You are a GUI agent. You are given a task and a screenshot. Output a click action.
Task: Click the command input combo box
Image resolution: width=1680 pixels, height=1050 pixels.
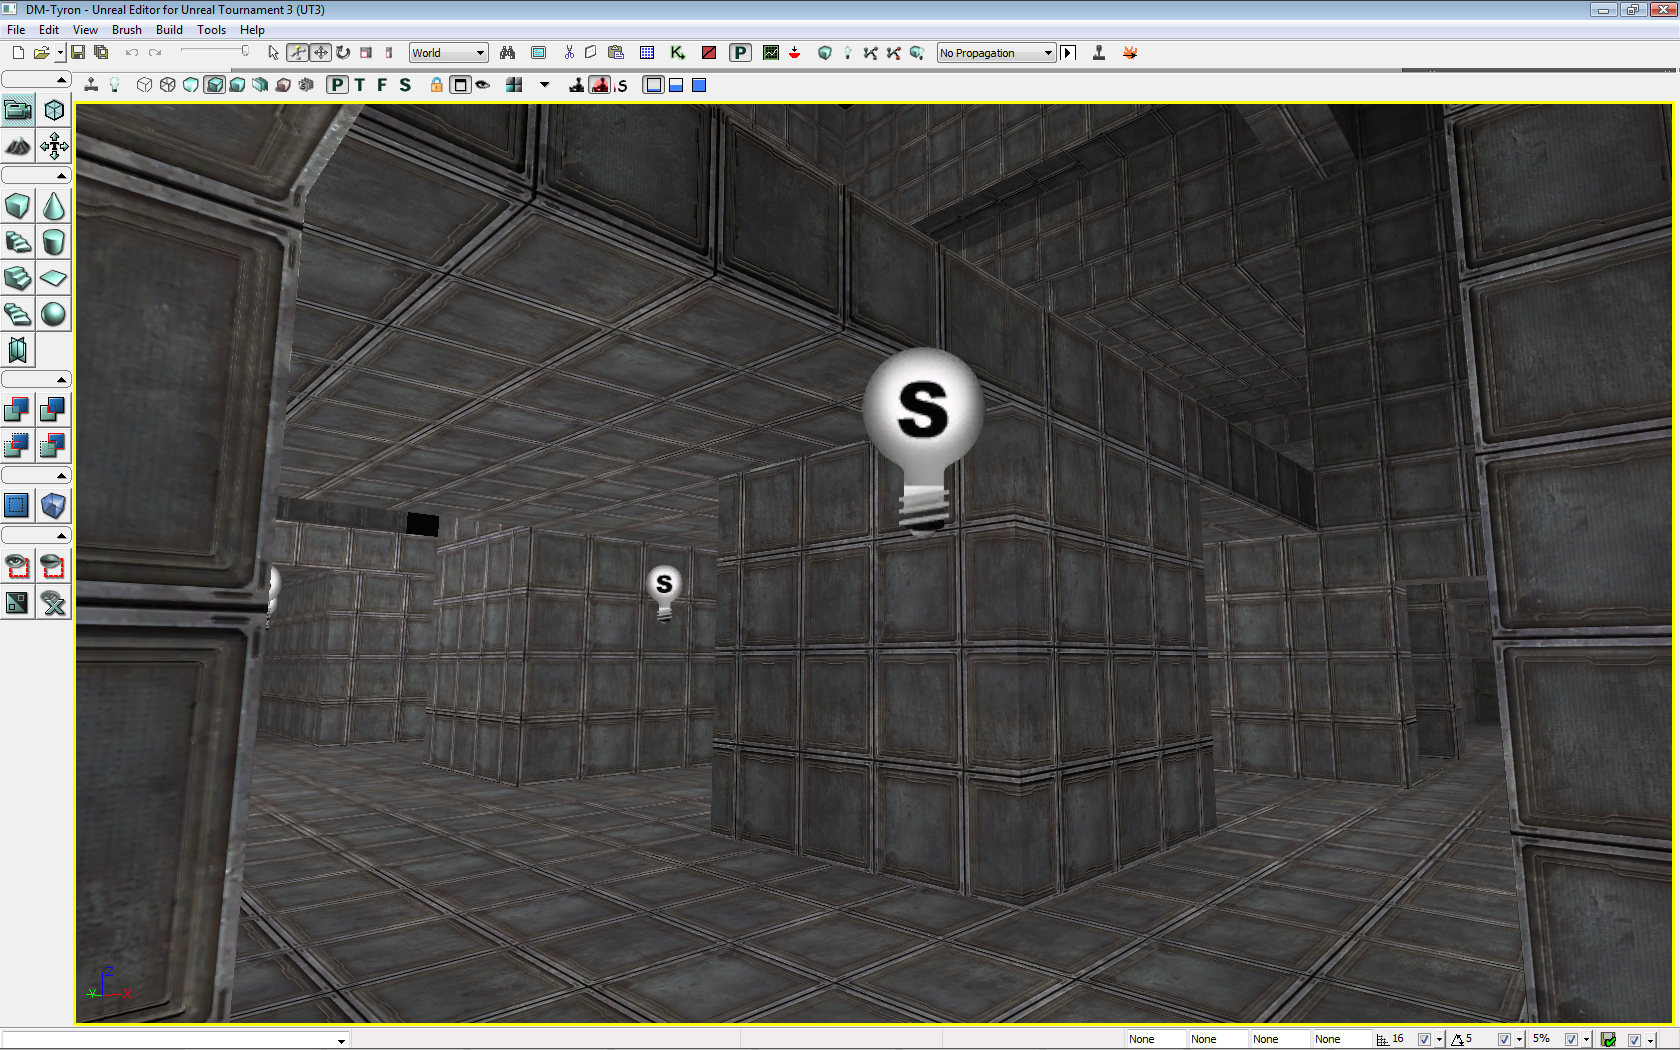pyautogui.click(x=176, y=1040)
